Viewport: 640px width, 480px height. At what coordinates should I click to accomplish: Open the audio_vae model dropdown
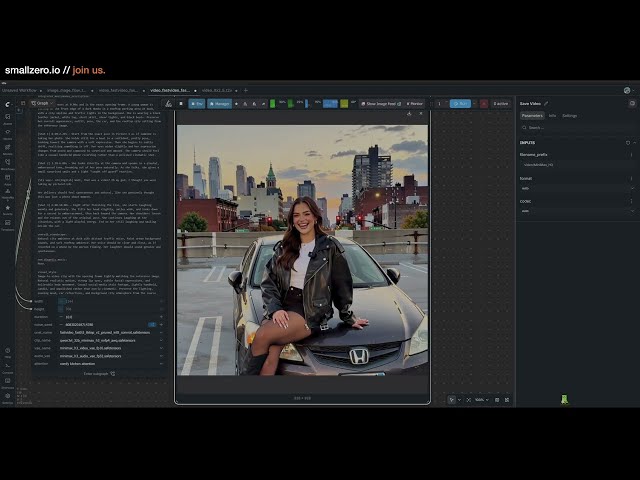111,356
